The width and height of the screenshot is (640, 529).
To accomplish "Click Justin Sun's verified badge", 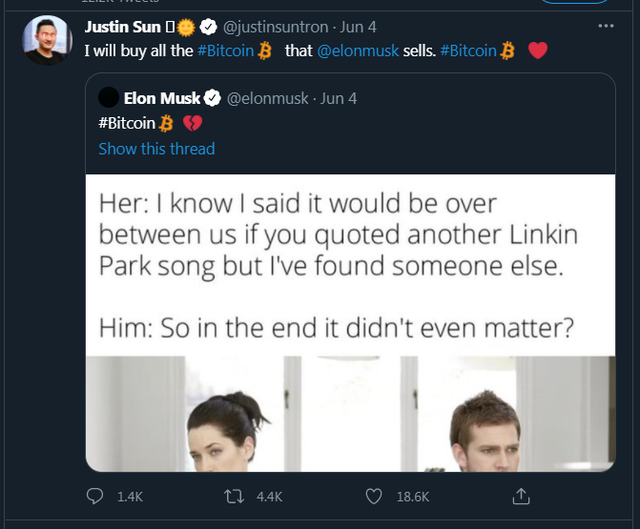I will (209, 27).
